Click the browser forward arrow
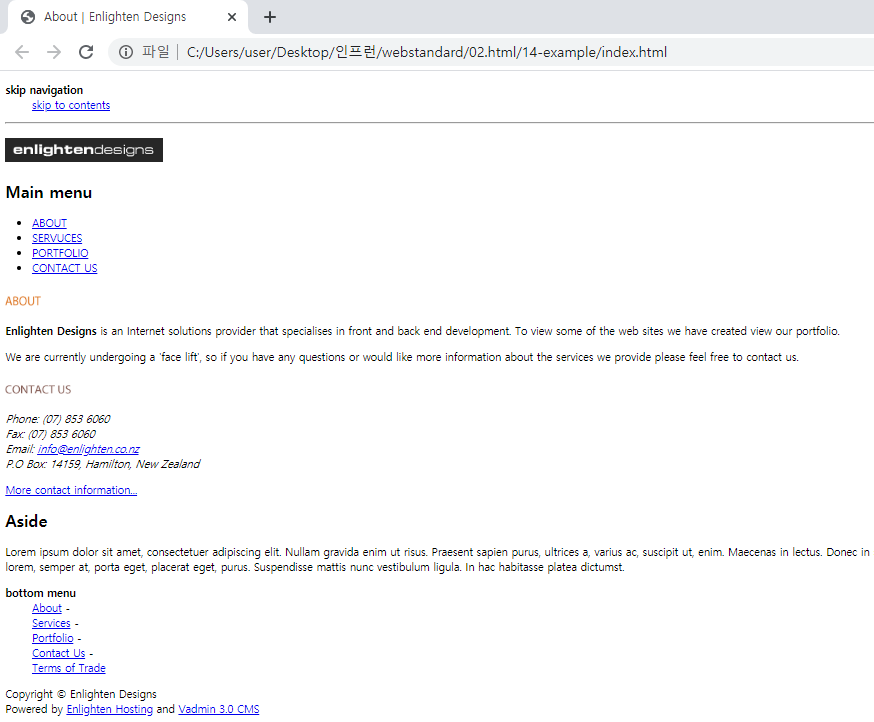The width and height of the screenshot is (874, 722). point(54,52)
